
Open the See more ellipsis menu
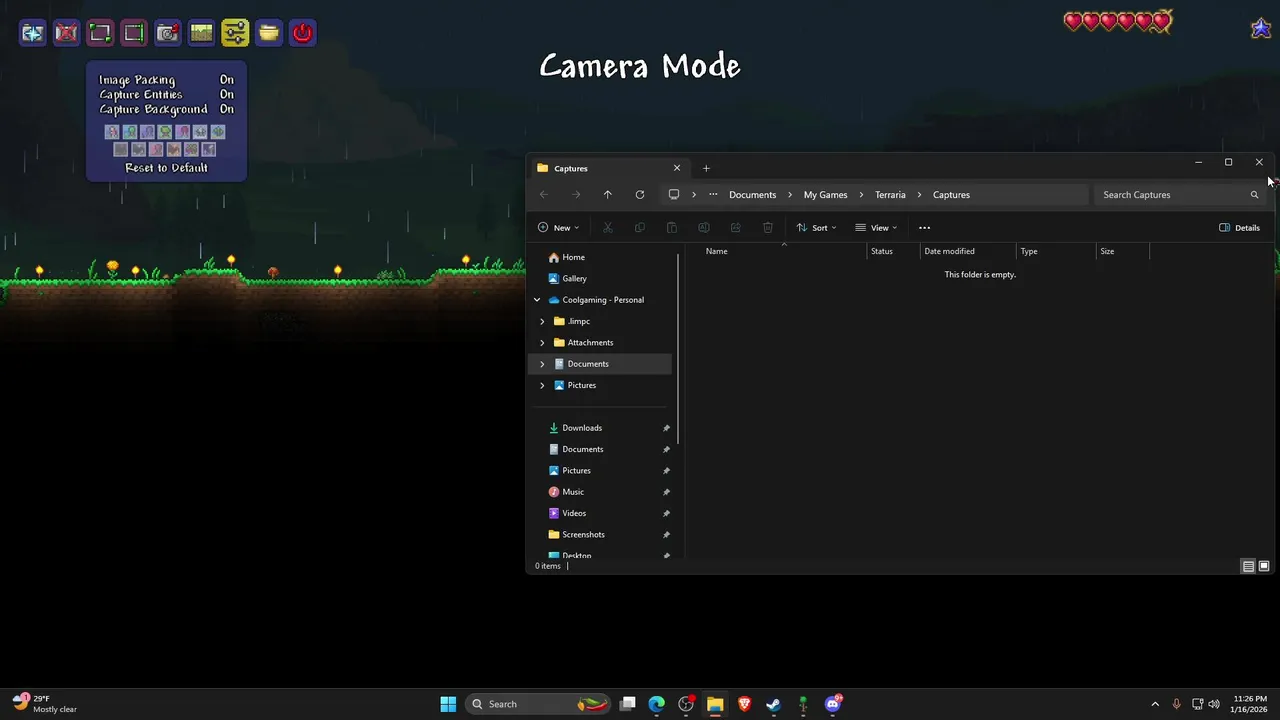coord(924,227)
